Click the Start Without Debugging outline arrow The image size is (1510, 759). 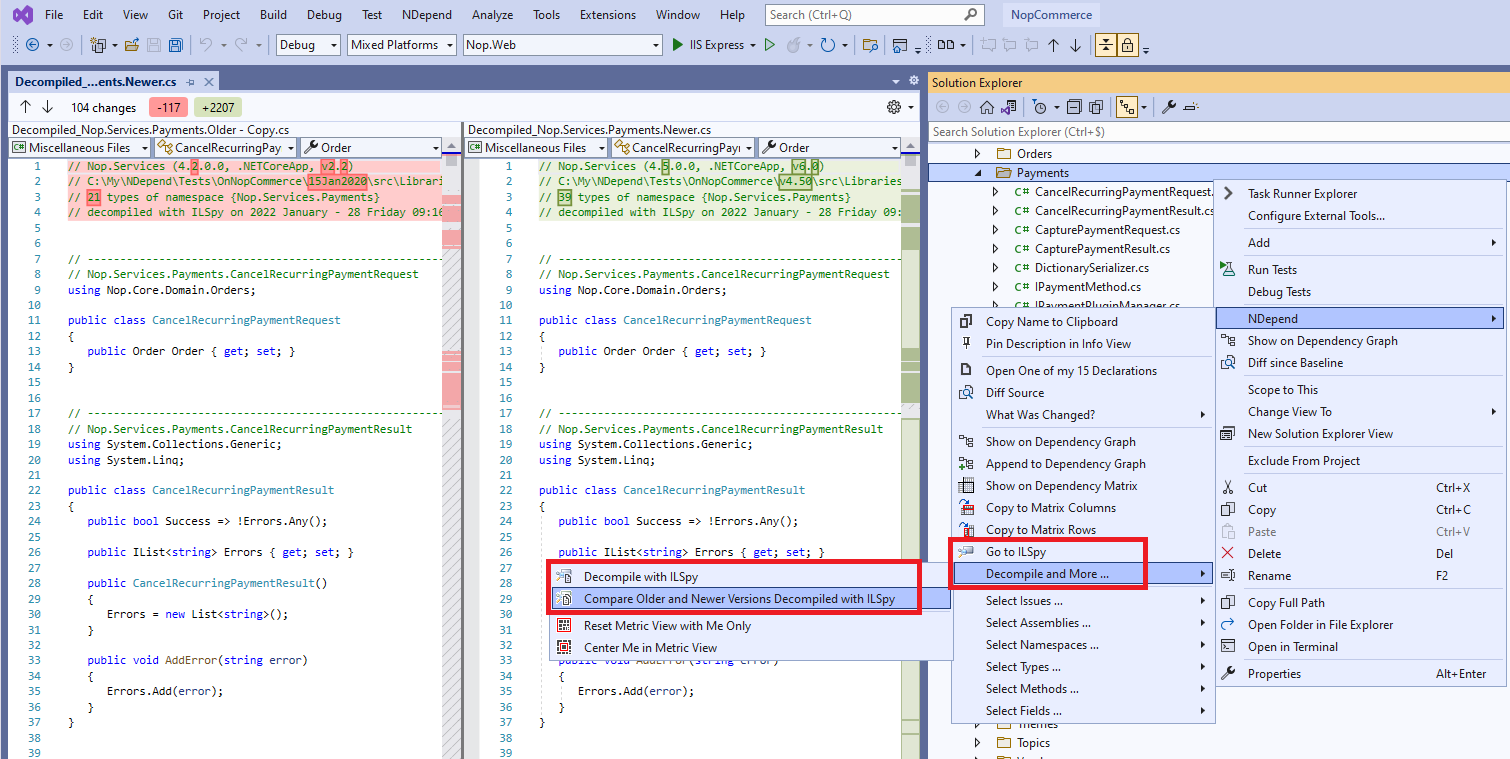(769, 45)
